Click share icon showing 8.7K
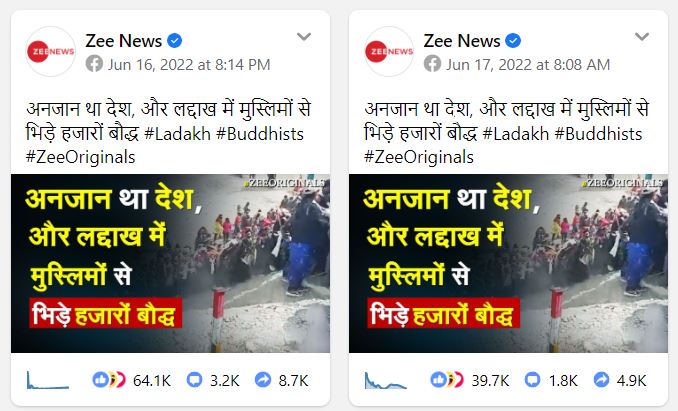The height and width of the screenshot is (411, 678). coord(263,380)
